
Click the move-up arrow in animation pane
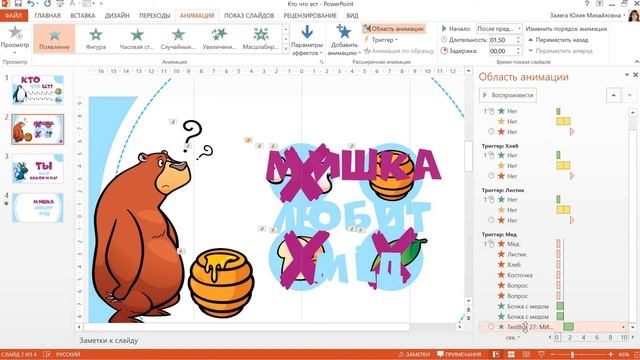coord(613,95)
